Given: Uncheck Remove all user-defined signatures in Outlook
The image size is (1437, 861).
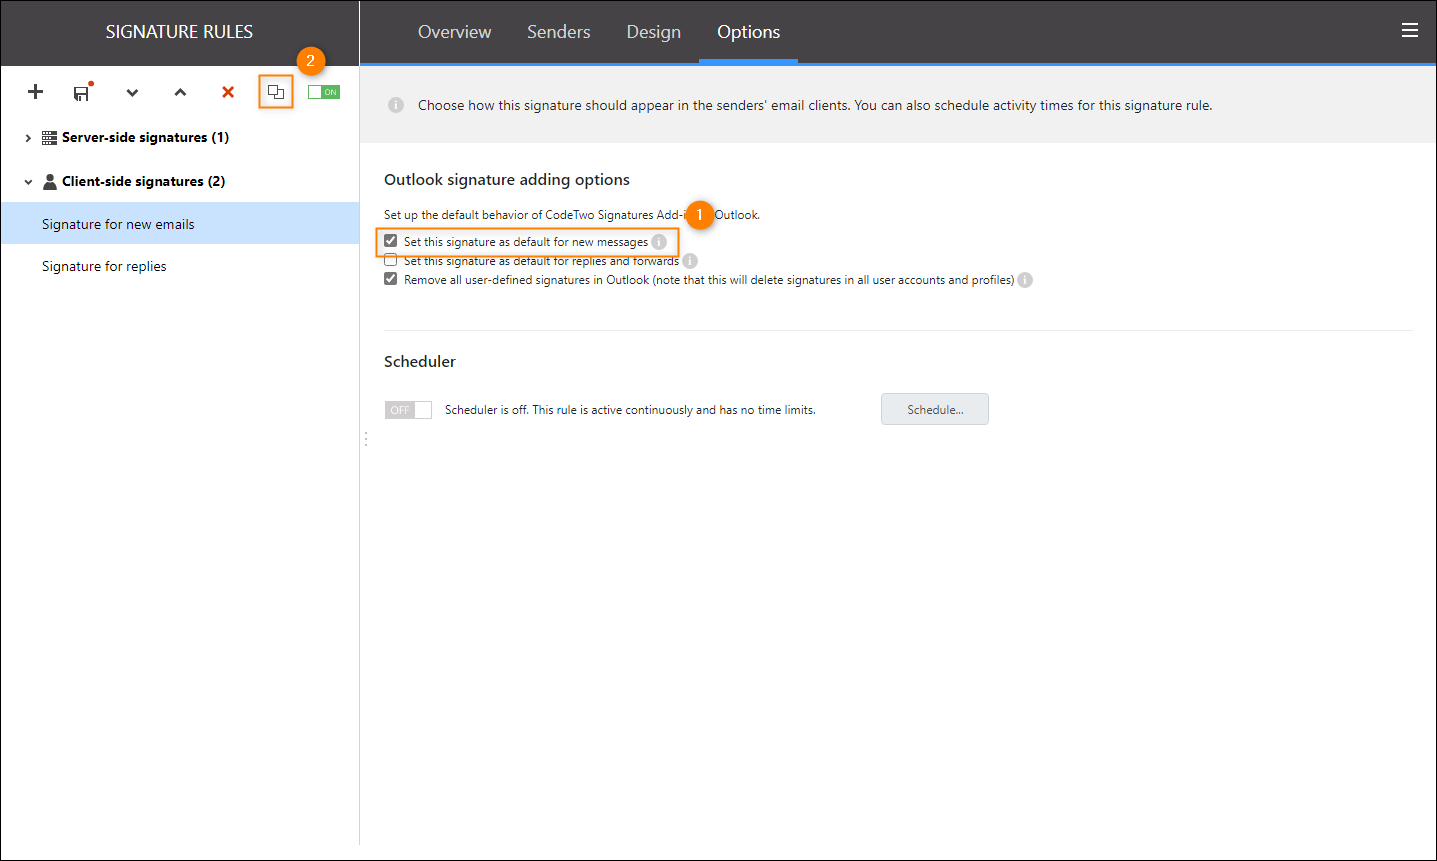Looking at the screenshot, I should tap(390, 278).
